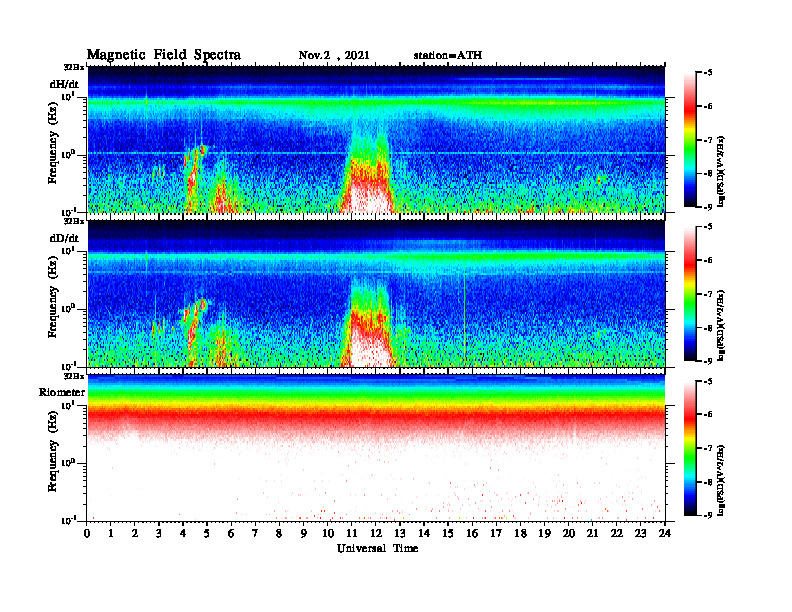792x612 pixels.
Task: Click the color bar beside the Riometer panel
Action: pos(690,448)
